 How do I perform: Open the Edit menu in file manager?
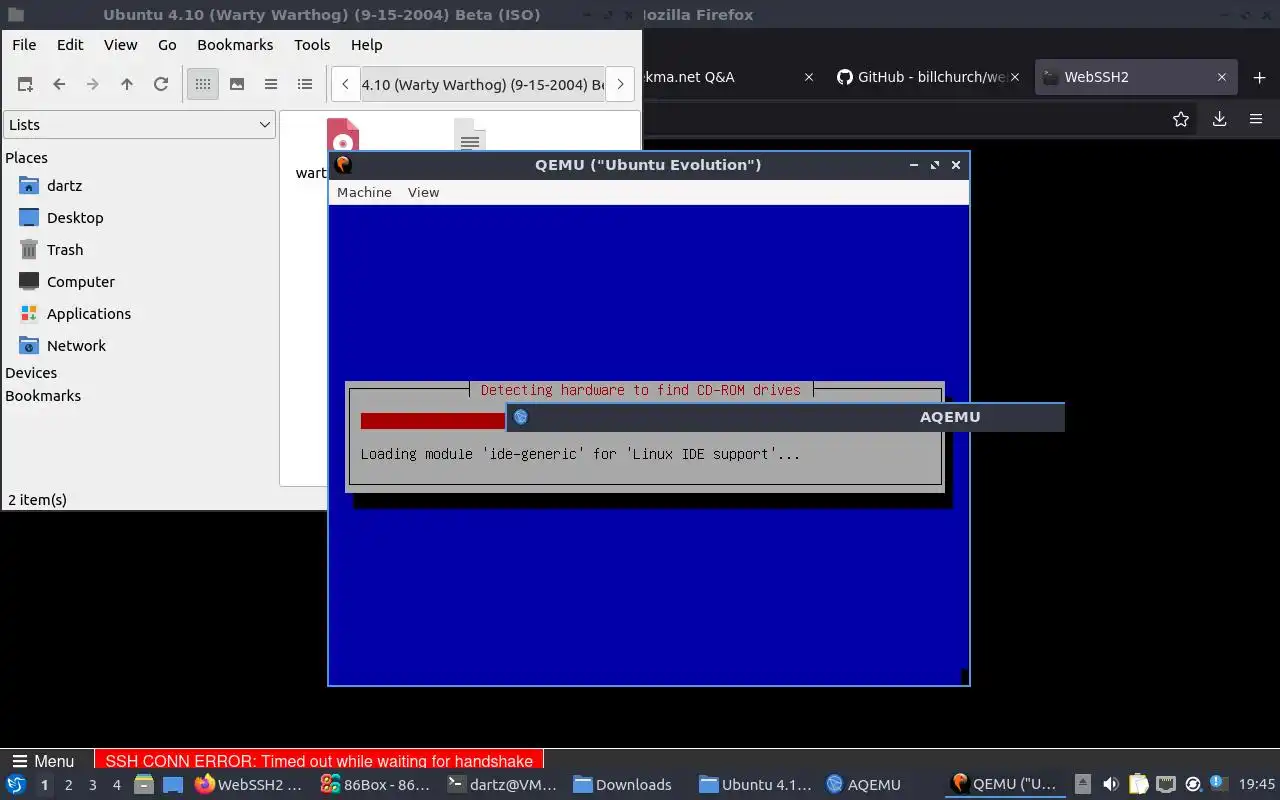point(70,45)
